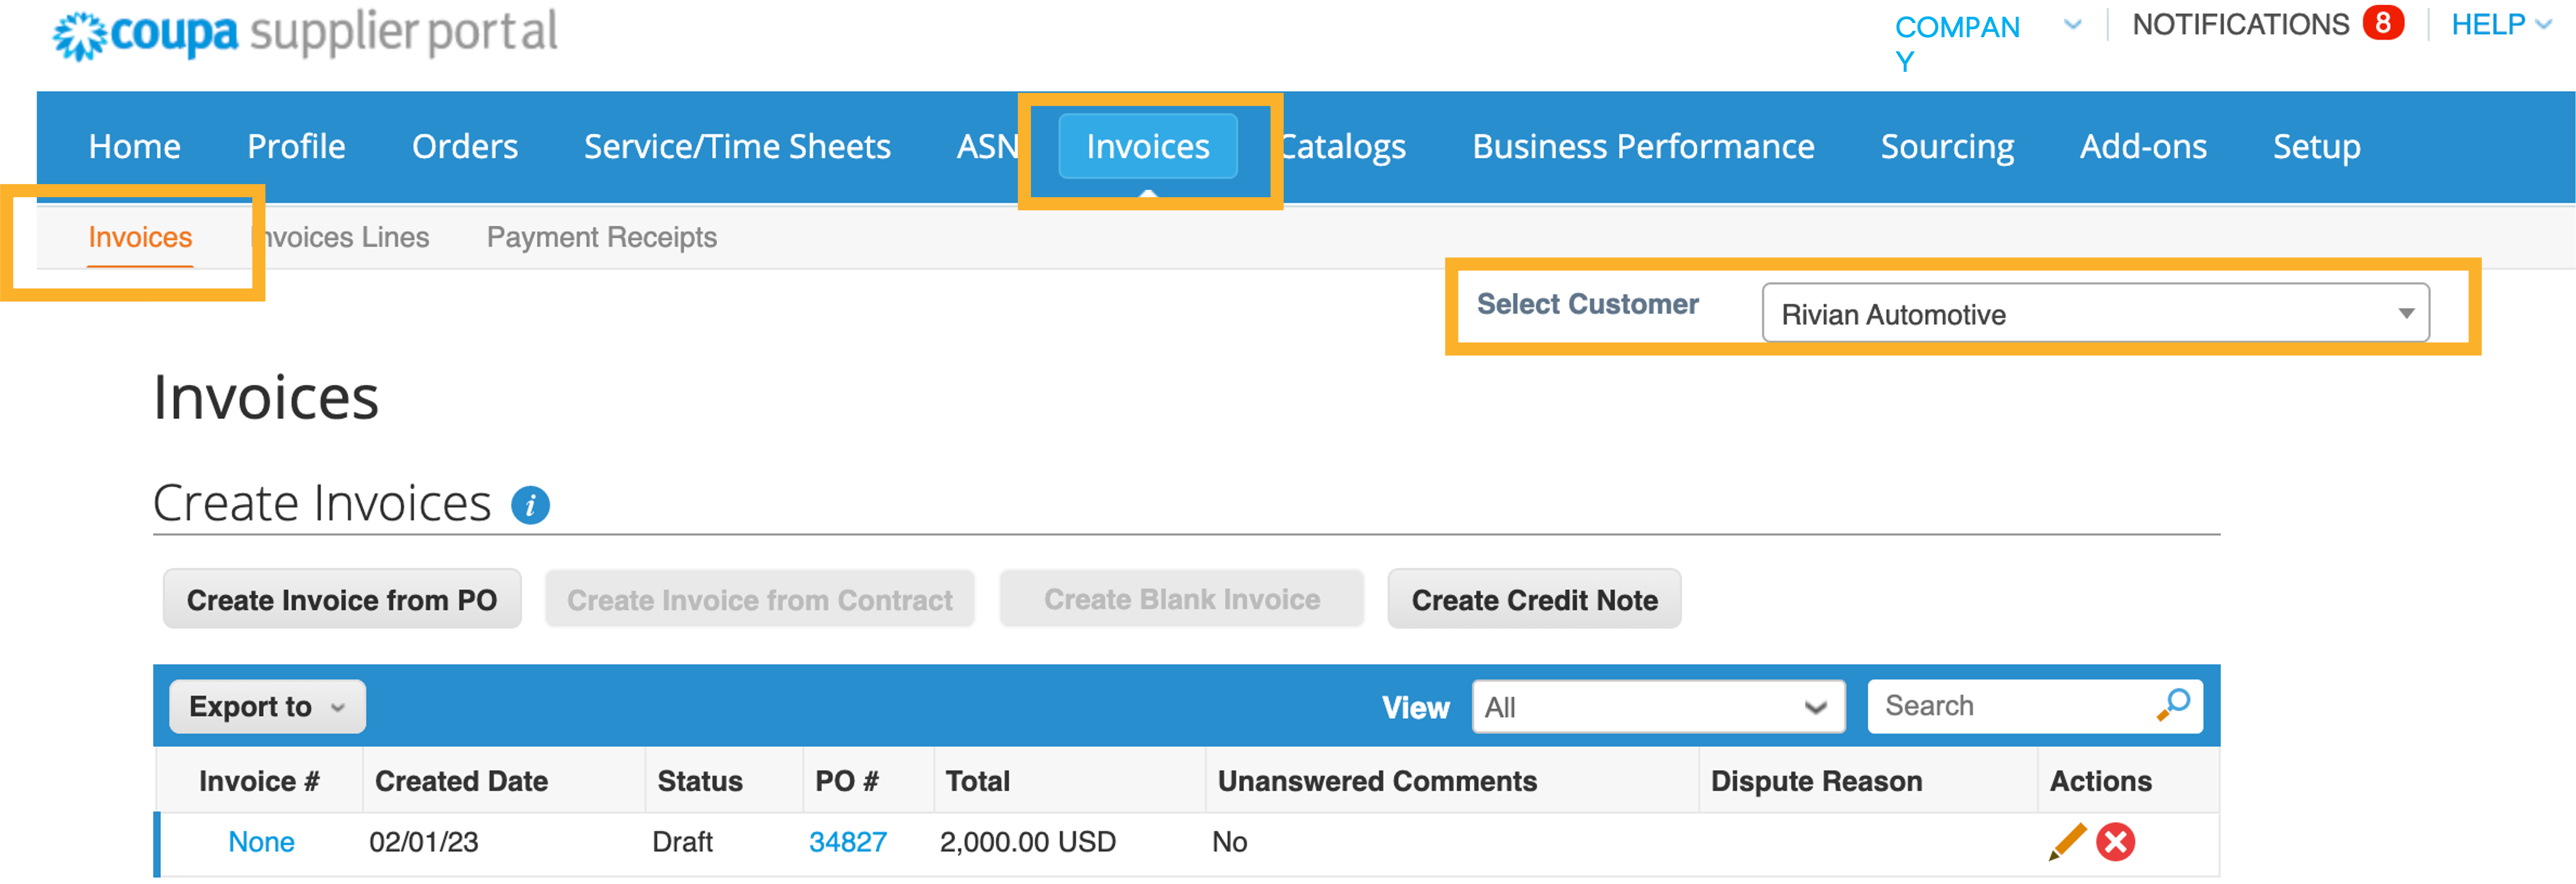Edit the draft invoice using pencil icon
Viewport: 2576px width, 884px height.
[x=2067, y=842]
